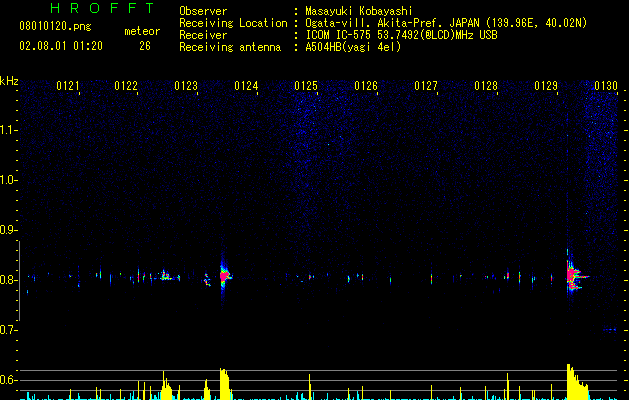Screen dimensions: 629x400
Task: Select the filename 08010120.png
Action: (55, 26)
